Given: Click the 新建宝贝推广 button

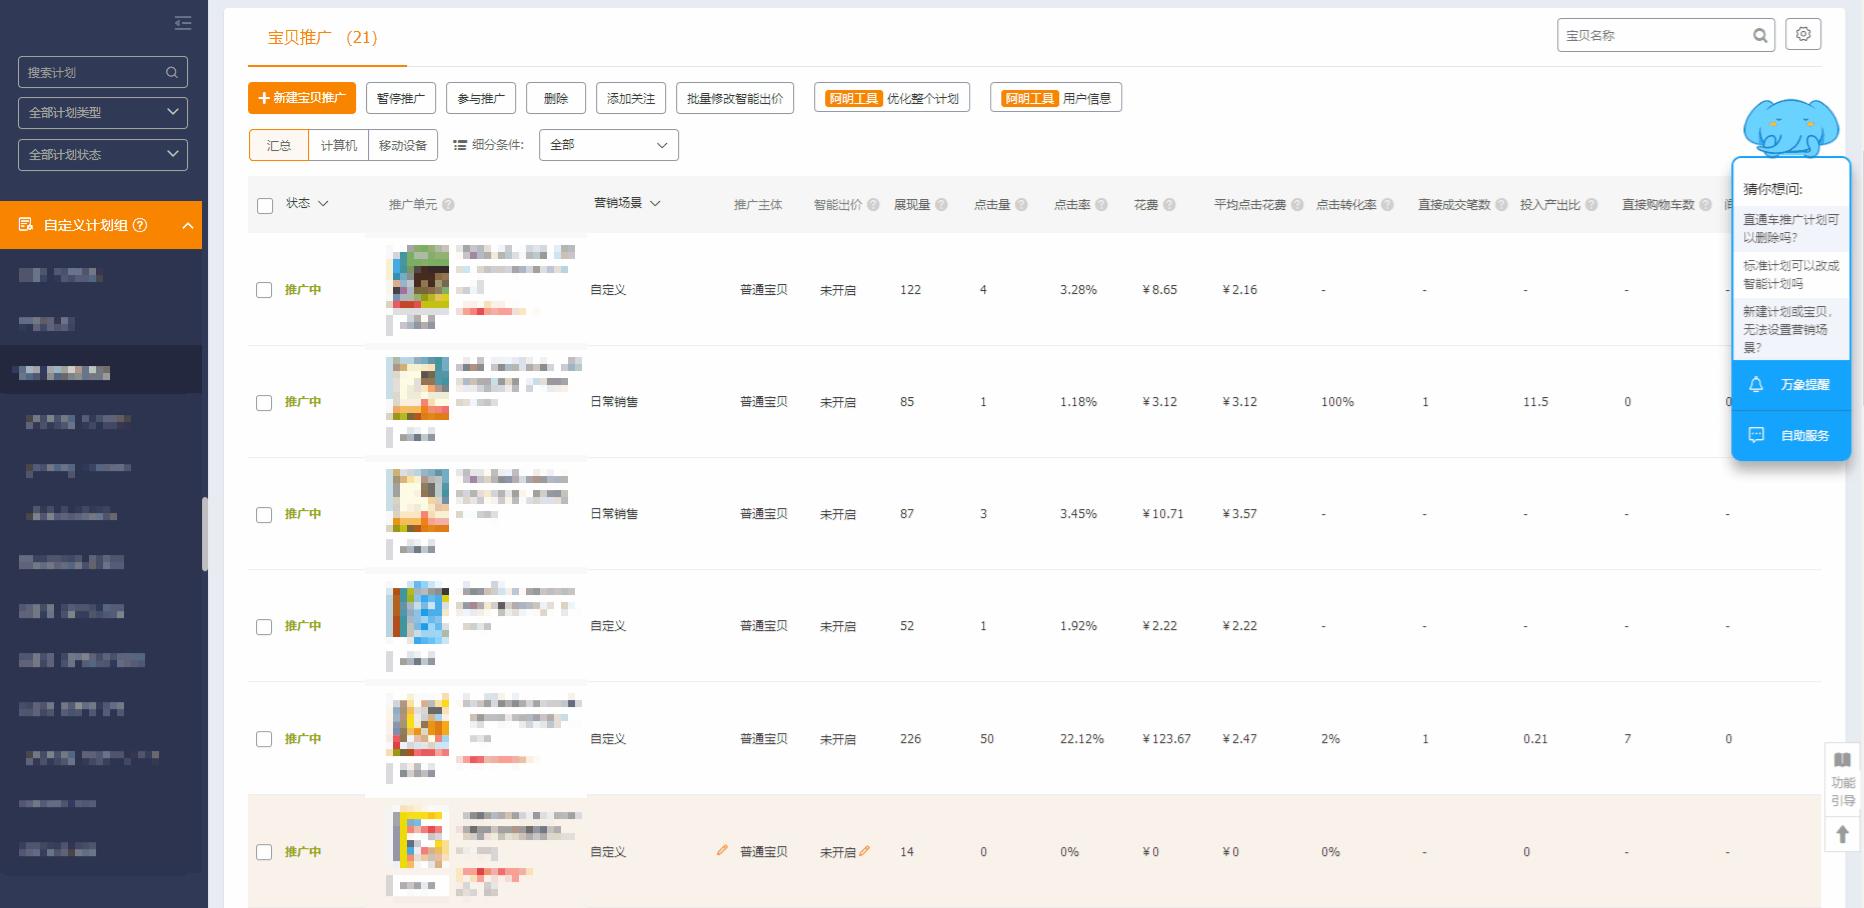Looking at the screenshot, I should pos(301,98).
